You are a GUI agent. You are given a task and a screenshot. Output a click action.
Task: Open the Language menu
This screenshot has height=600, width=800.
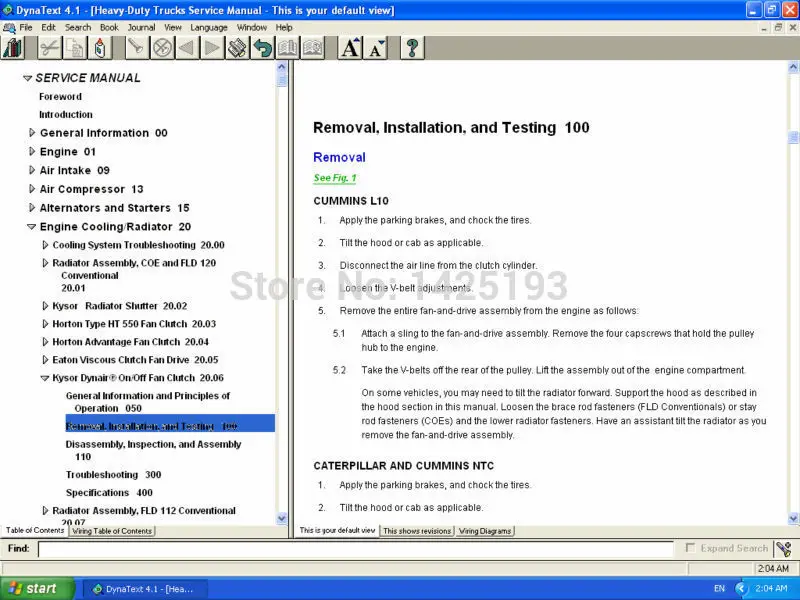click(x=209, y=28)
